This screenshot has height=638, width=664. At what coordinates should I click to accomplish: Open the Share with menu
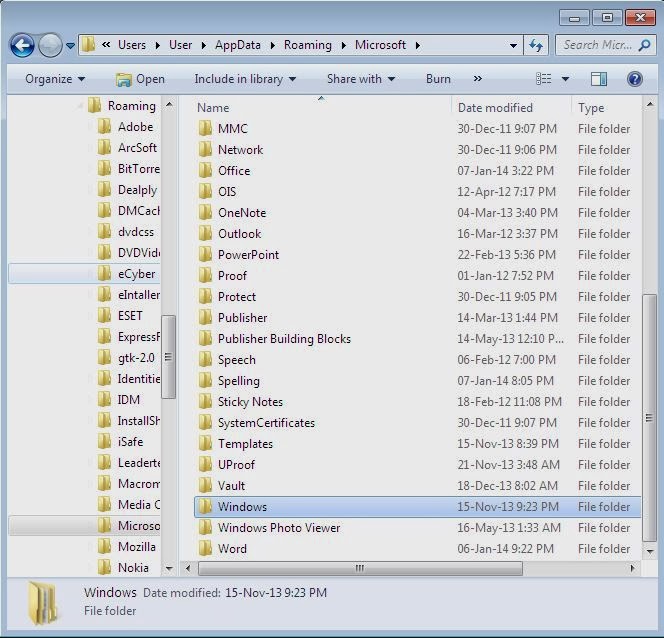tap(361, 79)
